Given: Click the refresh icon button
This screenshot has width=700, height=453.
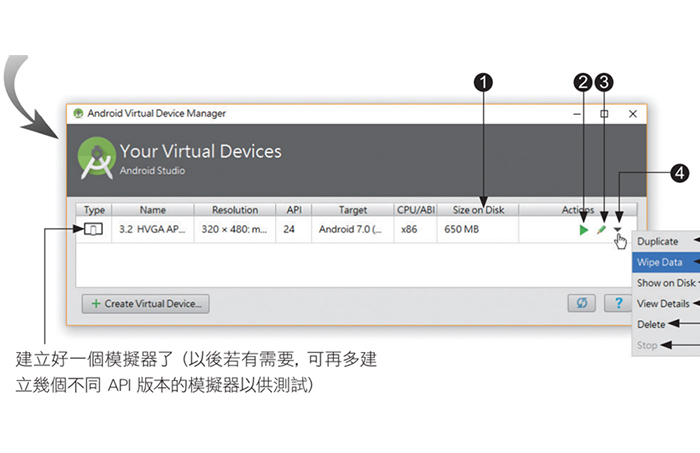Looking at the screenshot, I should click(582, 303).
